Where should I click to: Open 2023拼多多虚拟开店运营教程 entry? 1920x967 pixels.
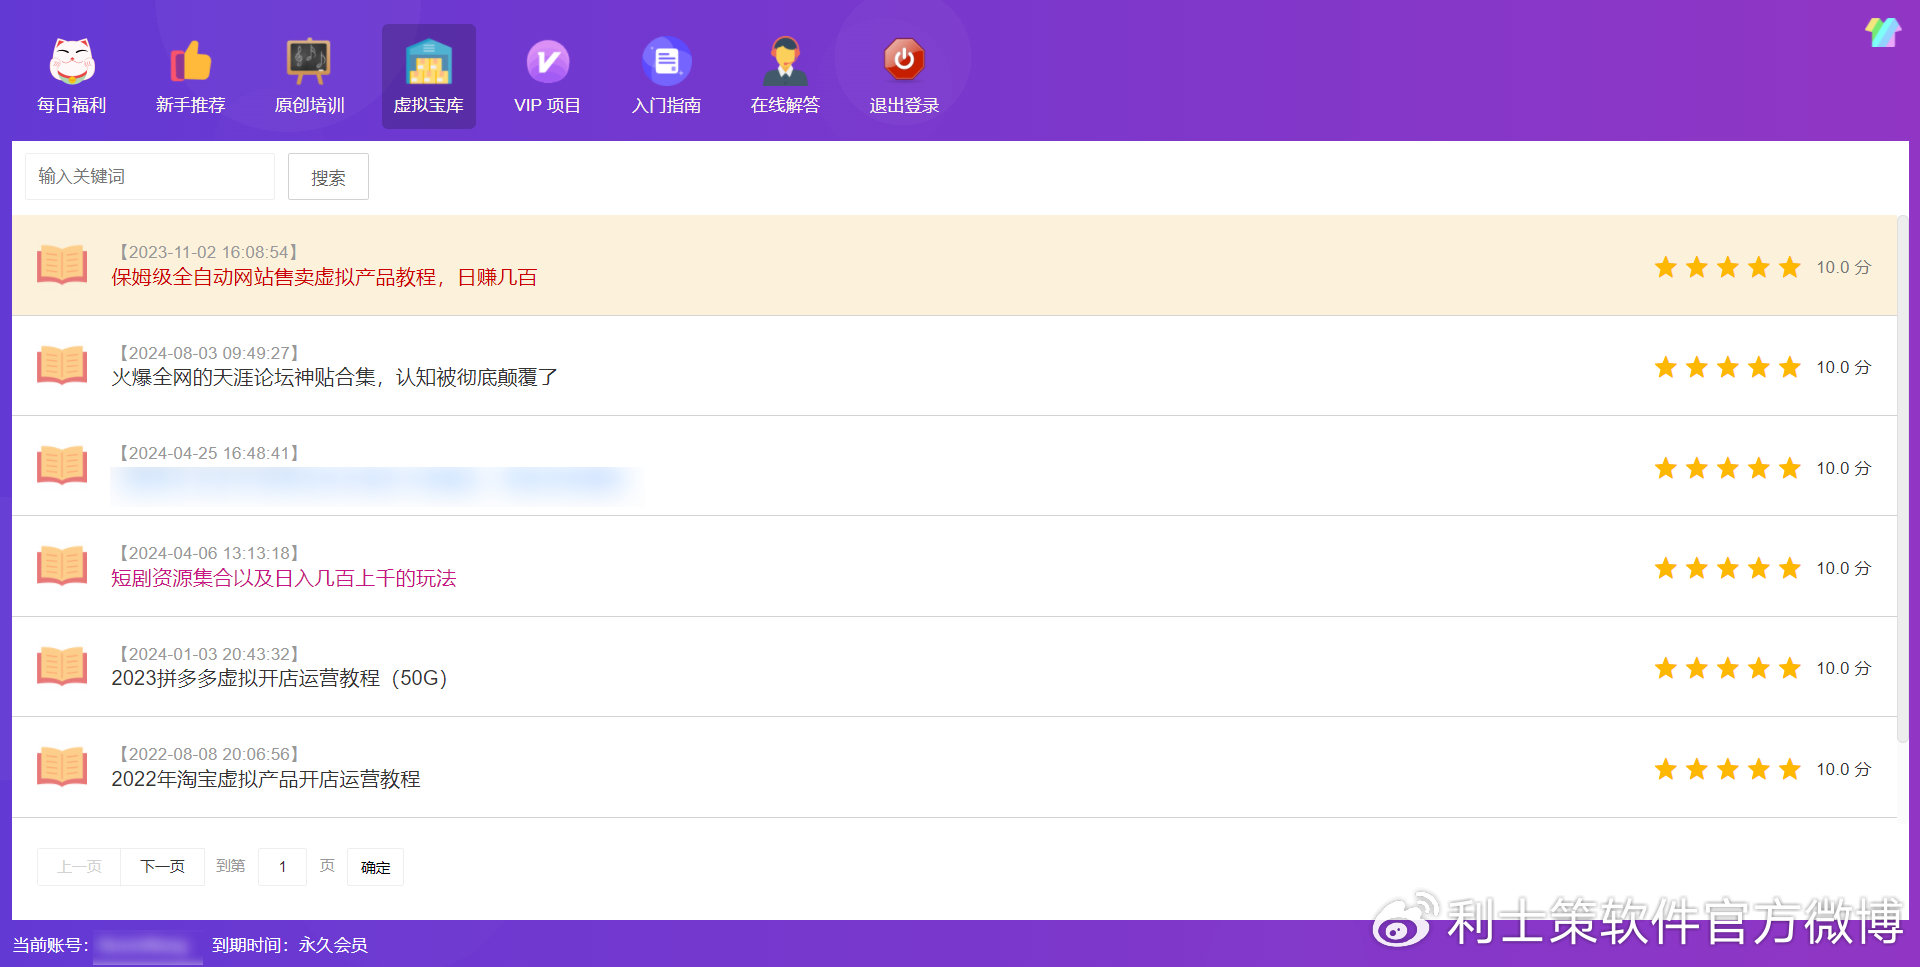coord(279,679)
